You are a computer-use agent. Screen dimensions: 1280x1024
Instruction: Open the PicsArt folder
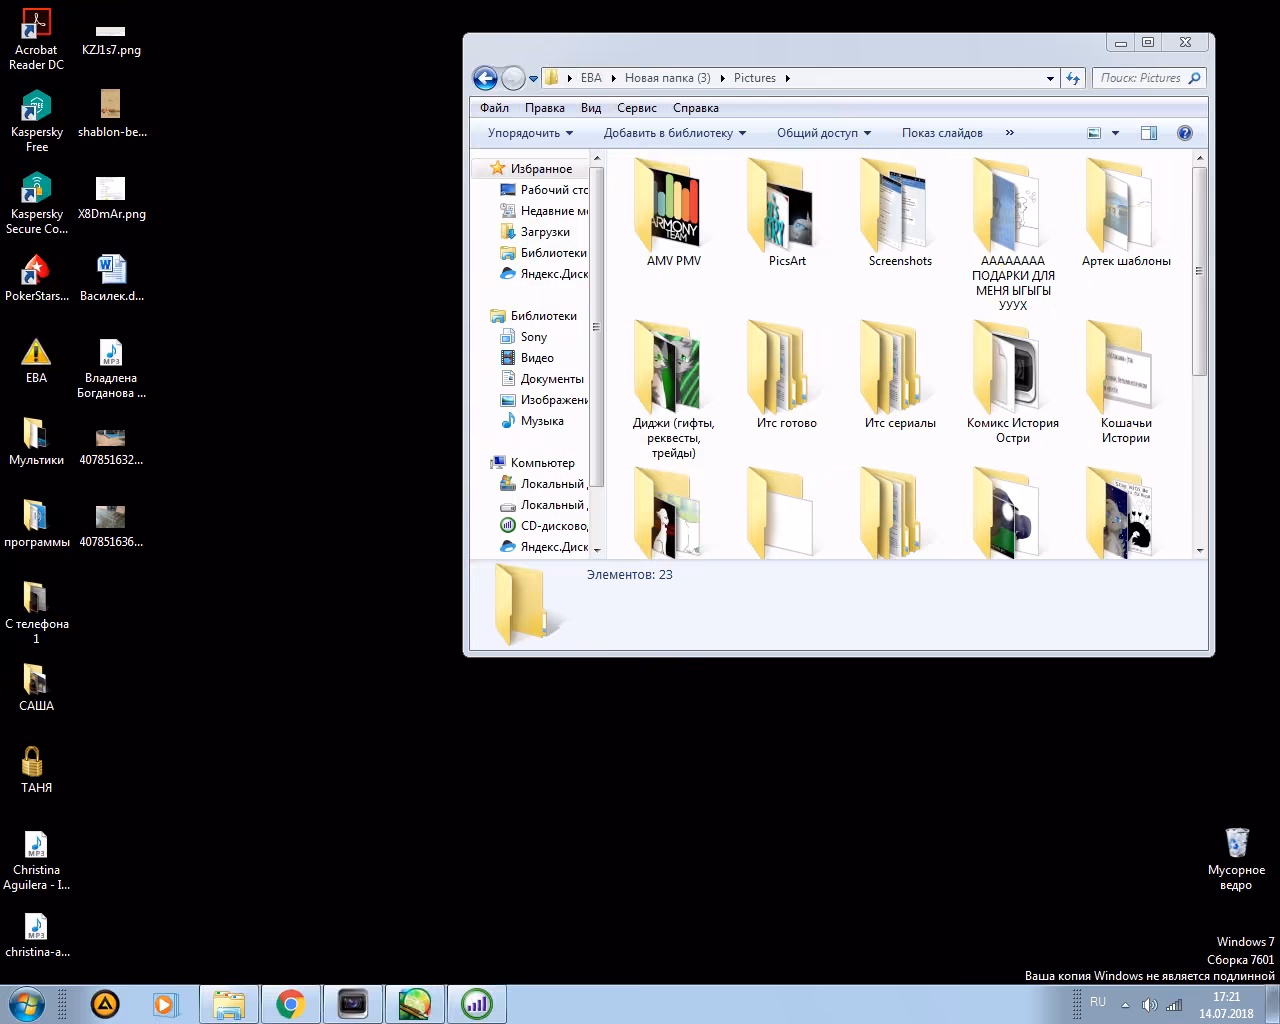click(787, 212)
